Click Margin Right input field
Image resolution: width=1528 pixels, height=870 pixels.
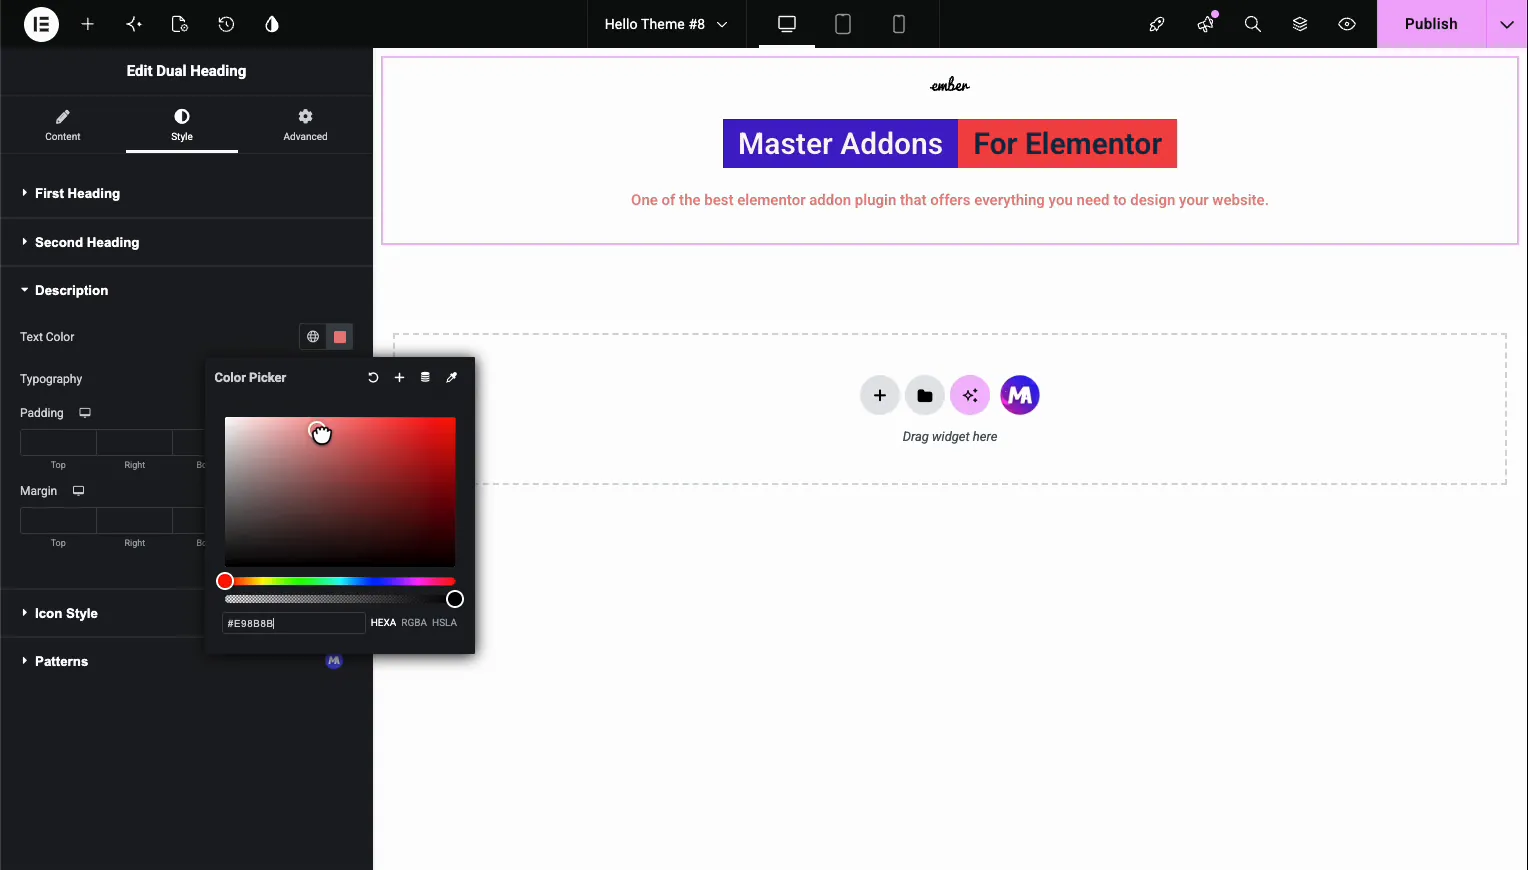134,520
